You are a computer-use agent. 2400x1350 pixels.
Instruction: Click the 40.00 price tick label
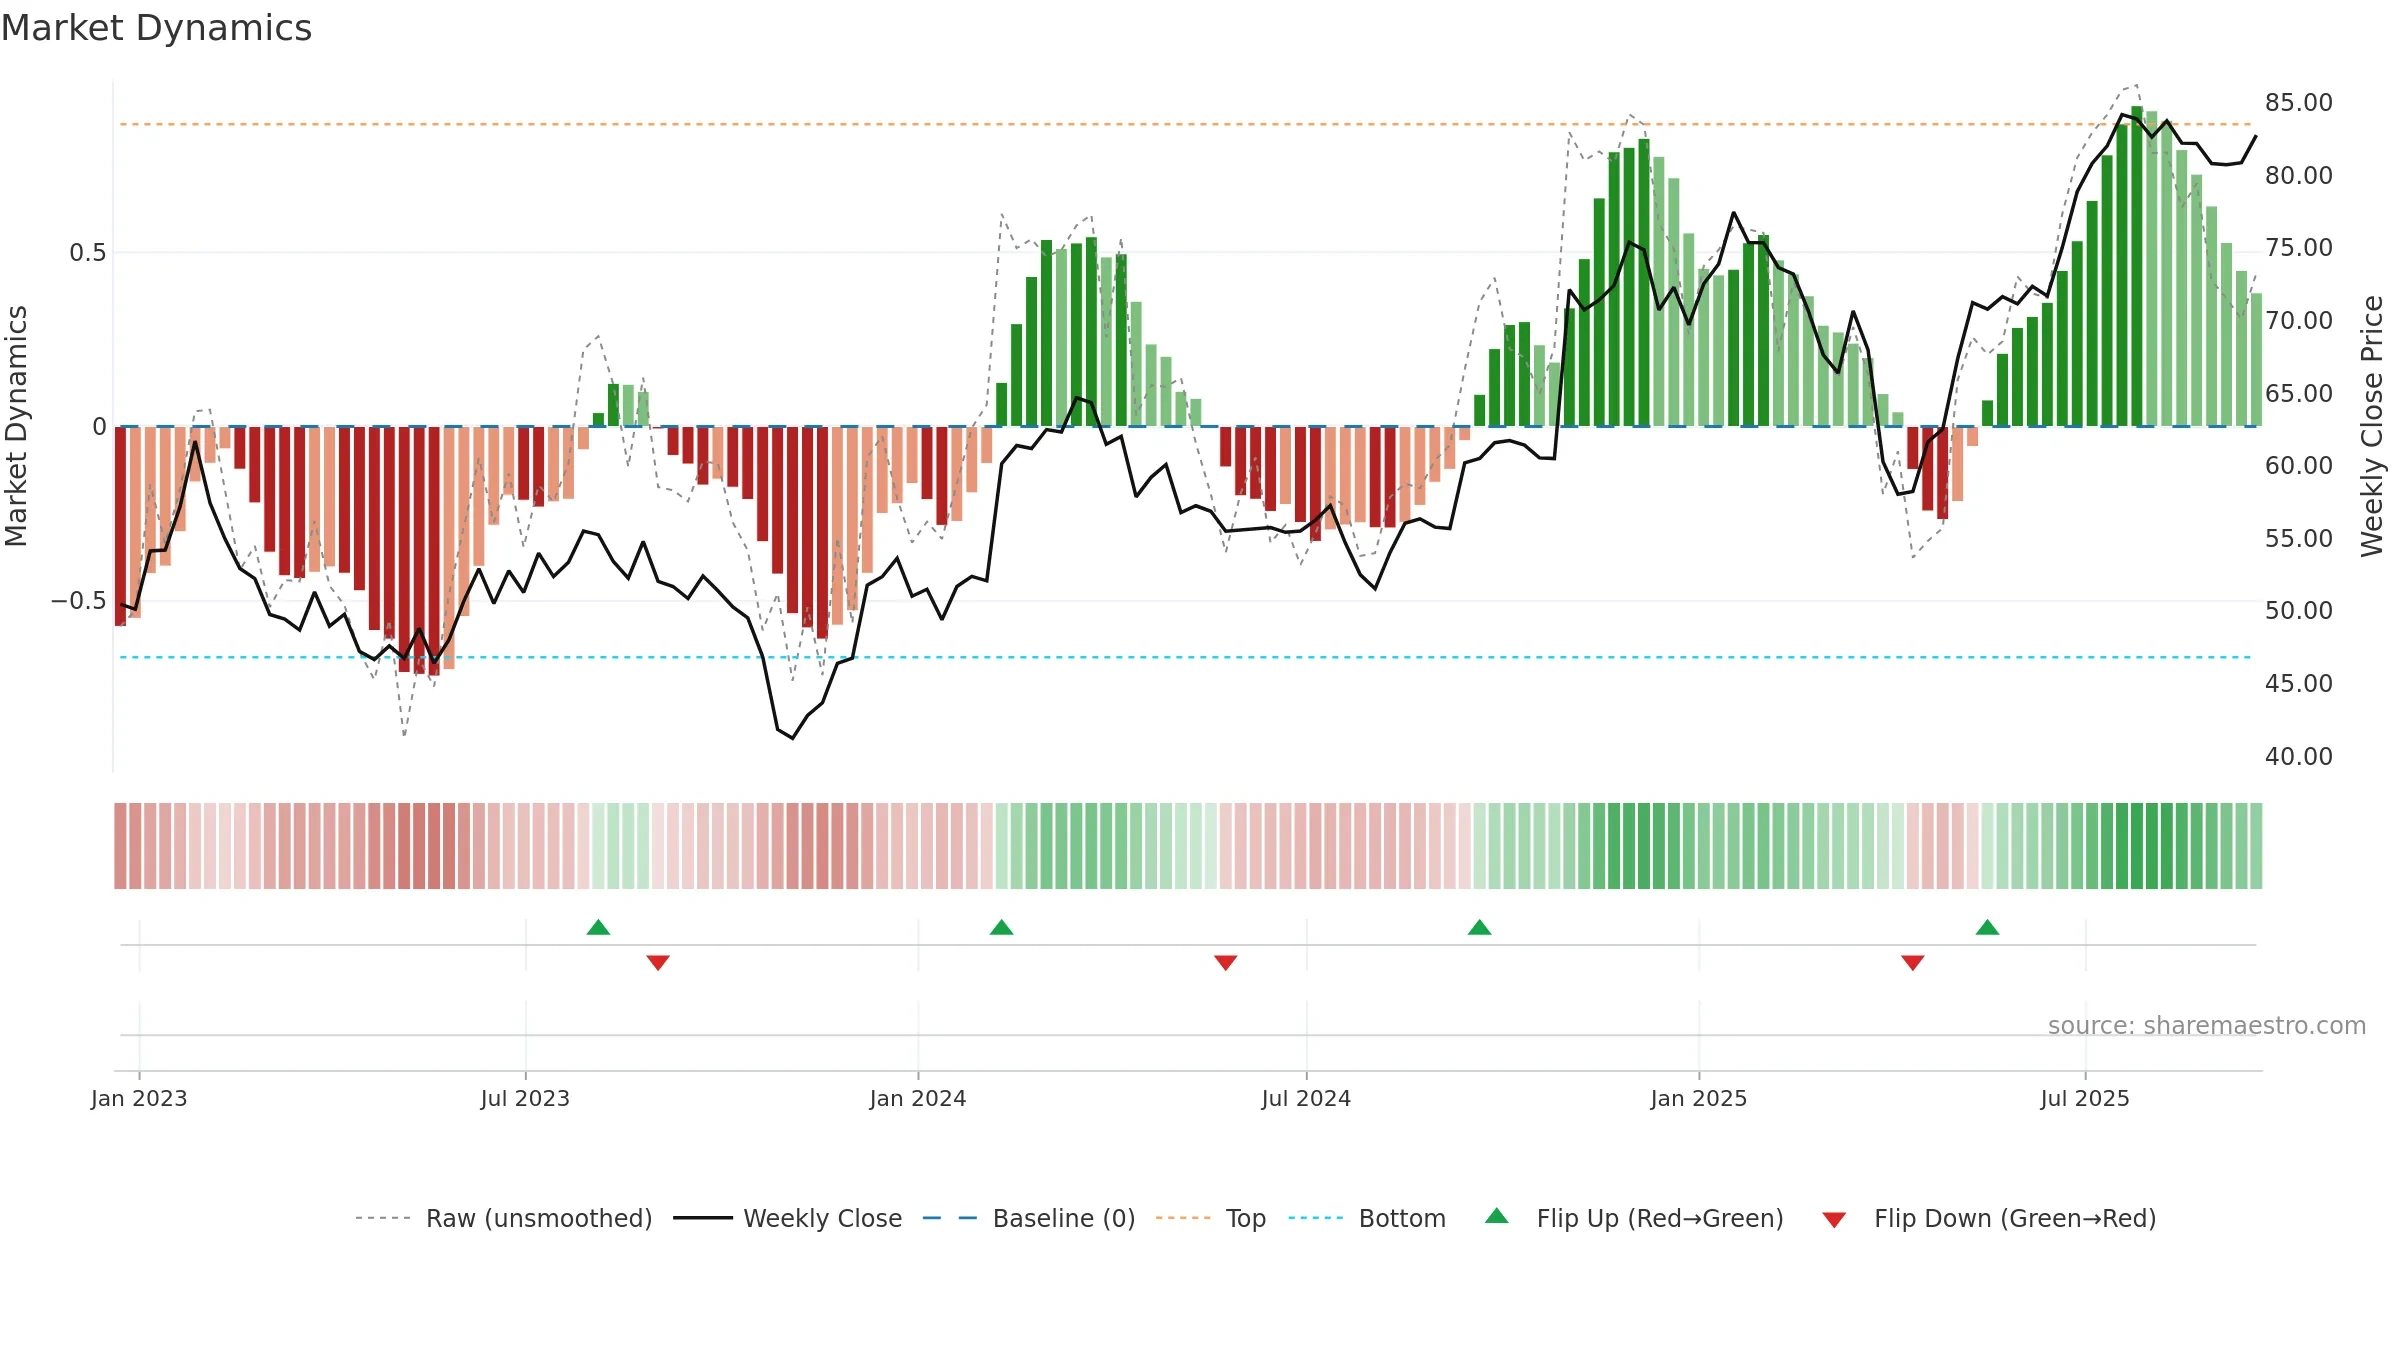coord(2299,756)
